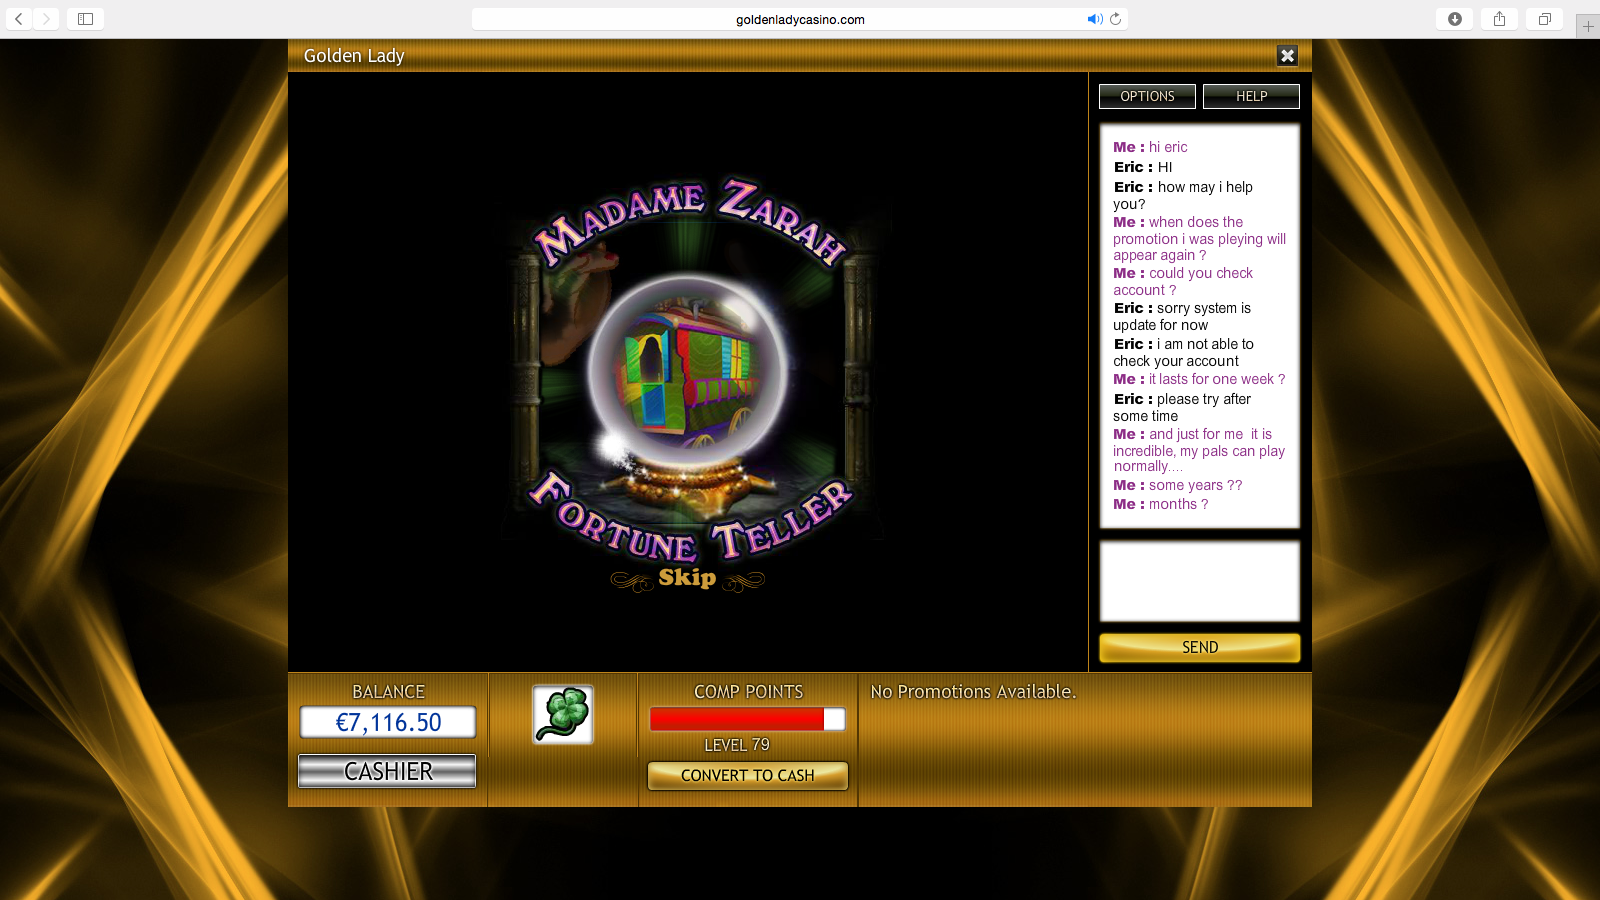Open the Safari share icon

tap(1499, 19)
